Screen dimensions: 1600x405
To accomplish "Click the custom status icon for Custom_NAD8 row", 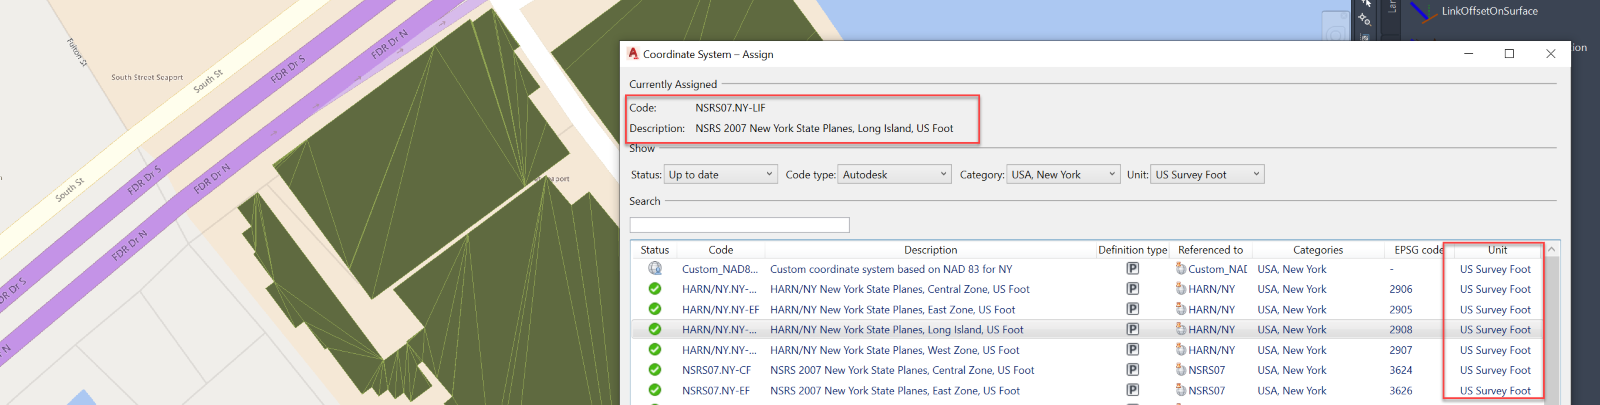I will pos(655,269).
